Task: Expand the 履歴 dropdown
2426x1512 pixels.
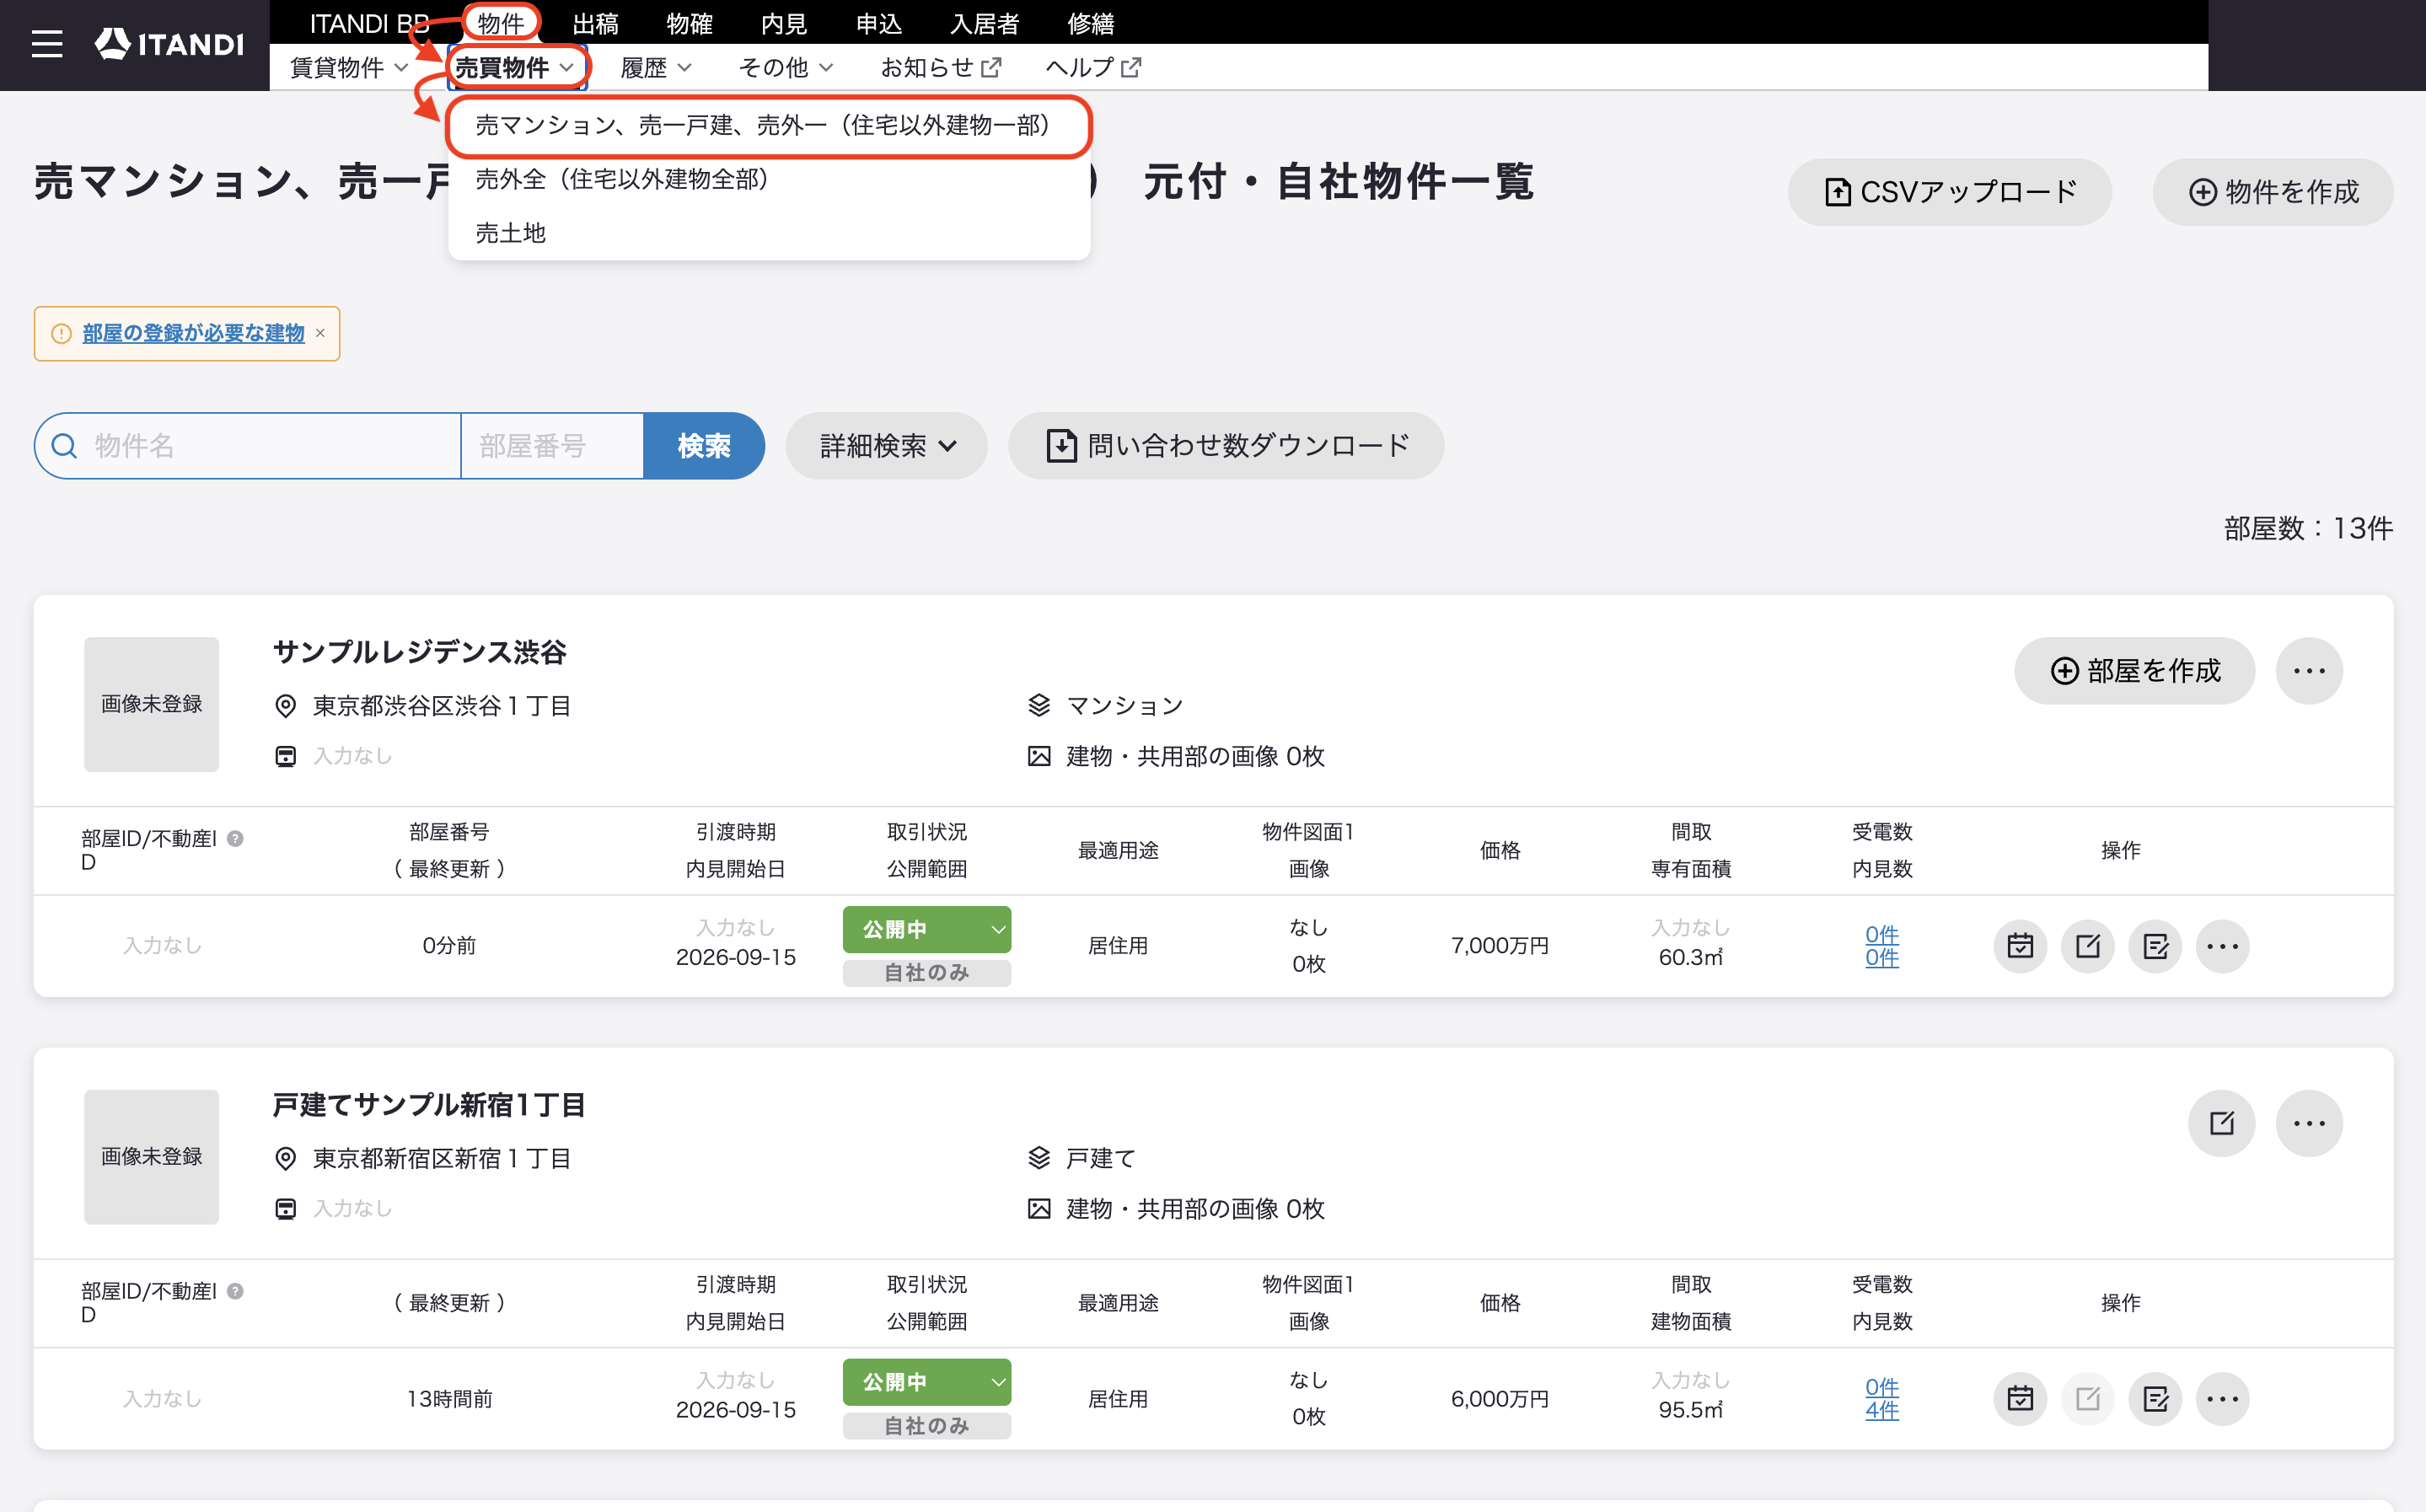Action: point(656,67)
